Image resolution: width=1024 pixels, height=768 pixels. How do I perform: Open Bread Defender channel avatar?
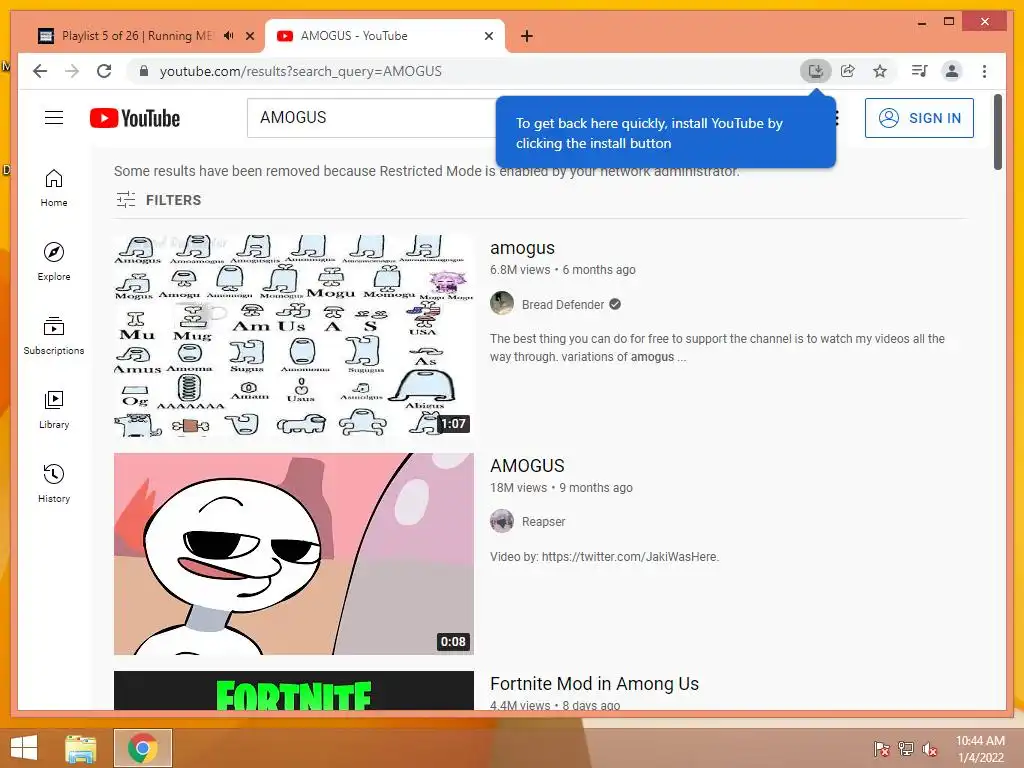tap(502, 304)
